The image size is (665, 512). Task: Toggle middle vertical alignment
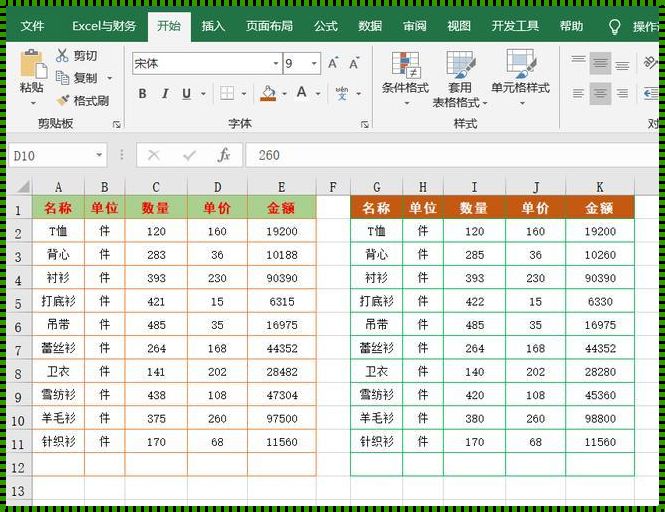pos(600,63)
